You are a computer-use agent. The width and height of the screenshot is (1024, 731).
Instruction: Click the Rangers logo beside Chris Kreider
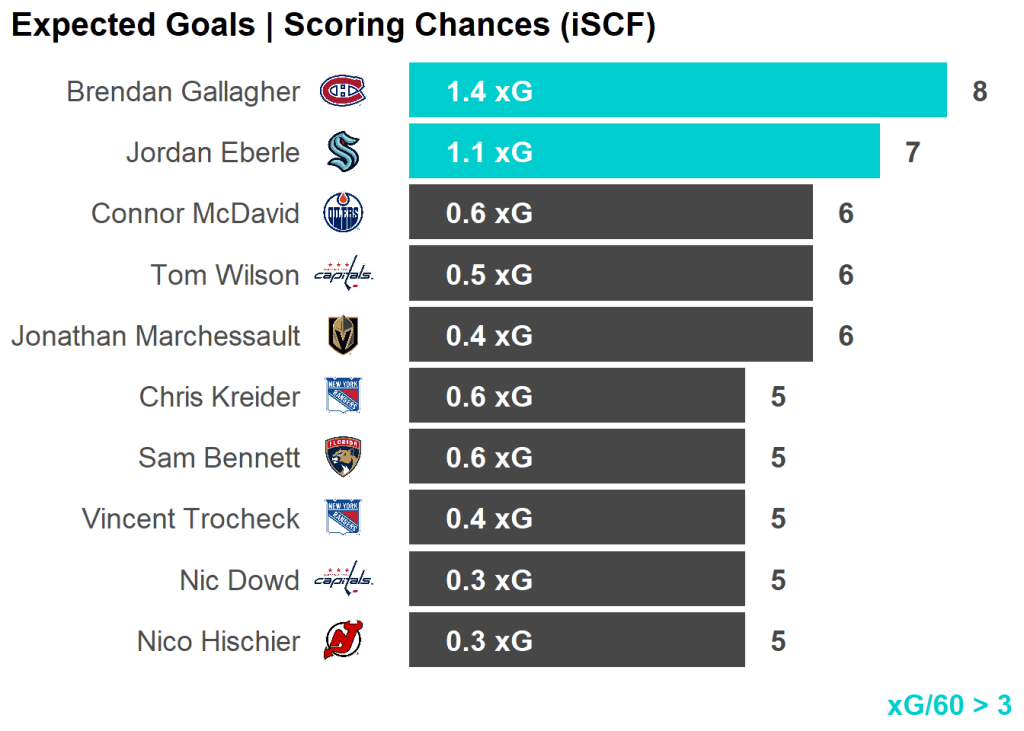click(x=343, y=397)
